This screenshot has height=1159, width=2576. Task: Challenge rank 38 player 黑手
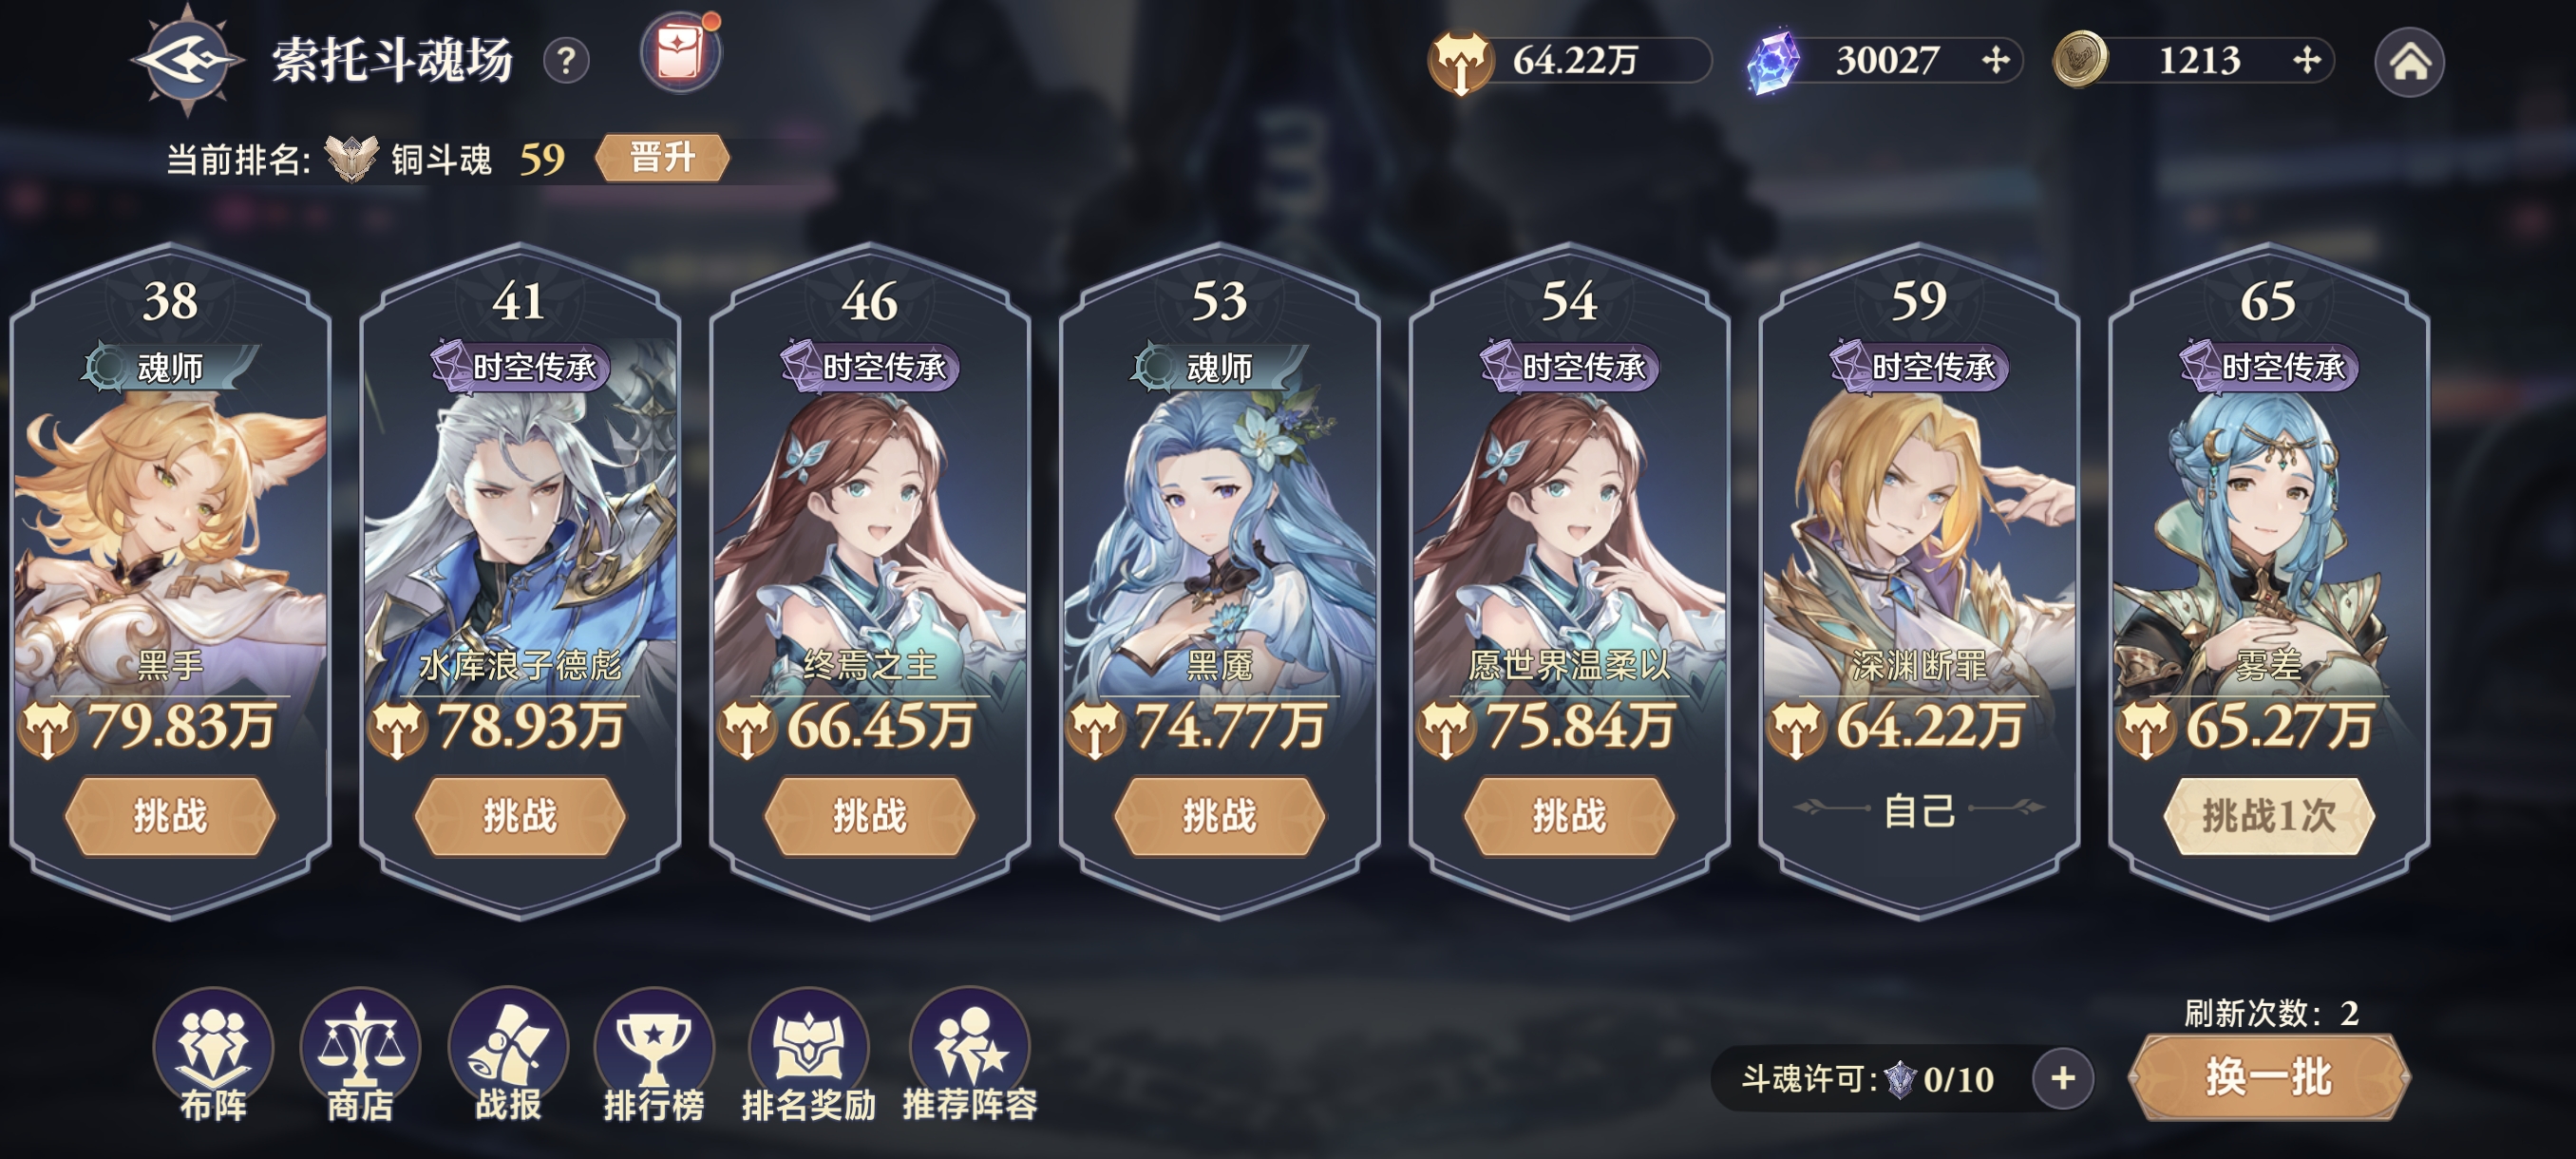pyautogui.click(x=170, y=816)
